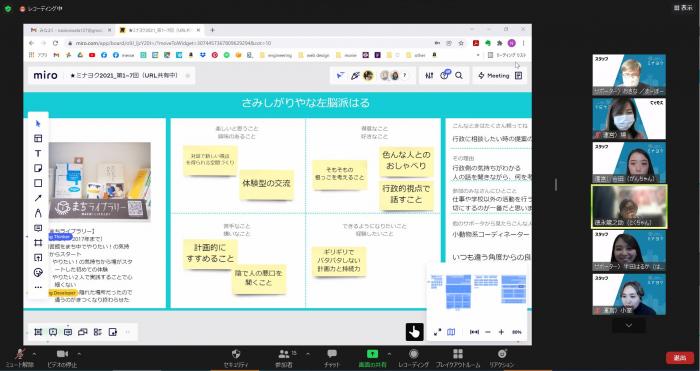Viewport: 700px width, 371px height.
Task: Select the sticky note tool
Action: point(38,168)
